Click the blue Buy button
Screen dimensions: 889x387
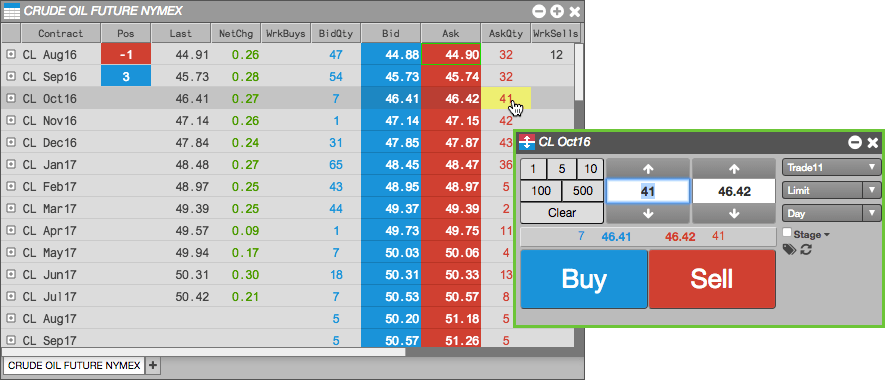pos(584,279)
